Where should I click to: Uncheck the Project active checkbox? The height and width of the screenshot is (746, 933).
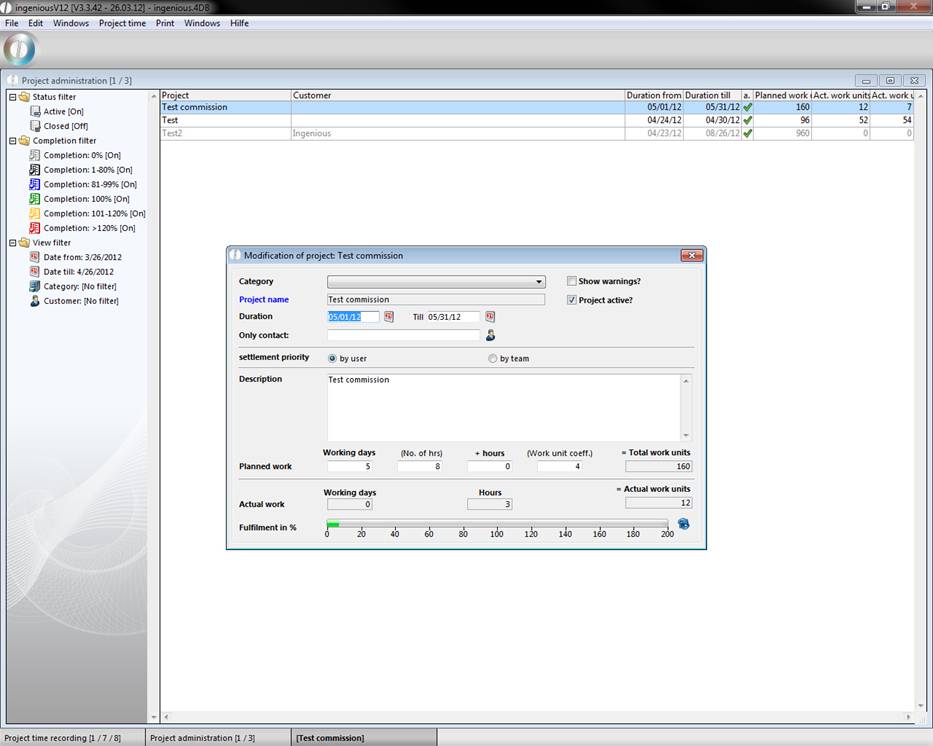coord(572,300)
